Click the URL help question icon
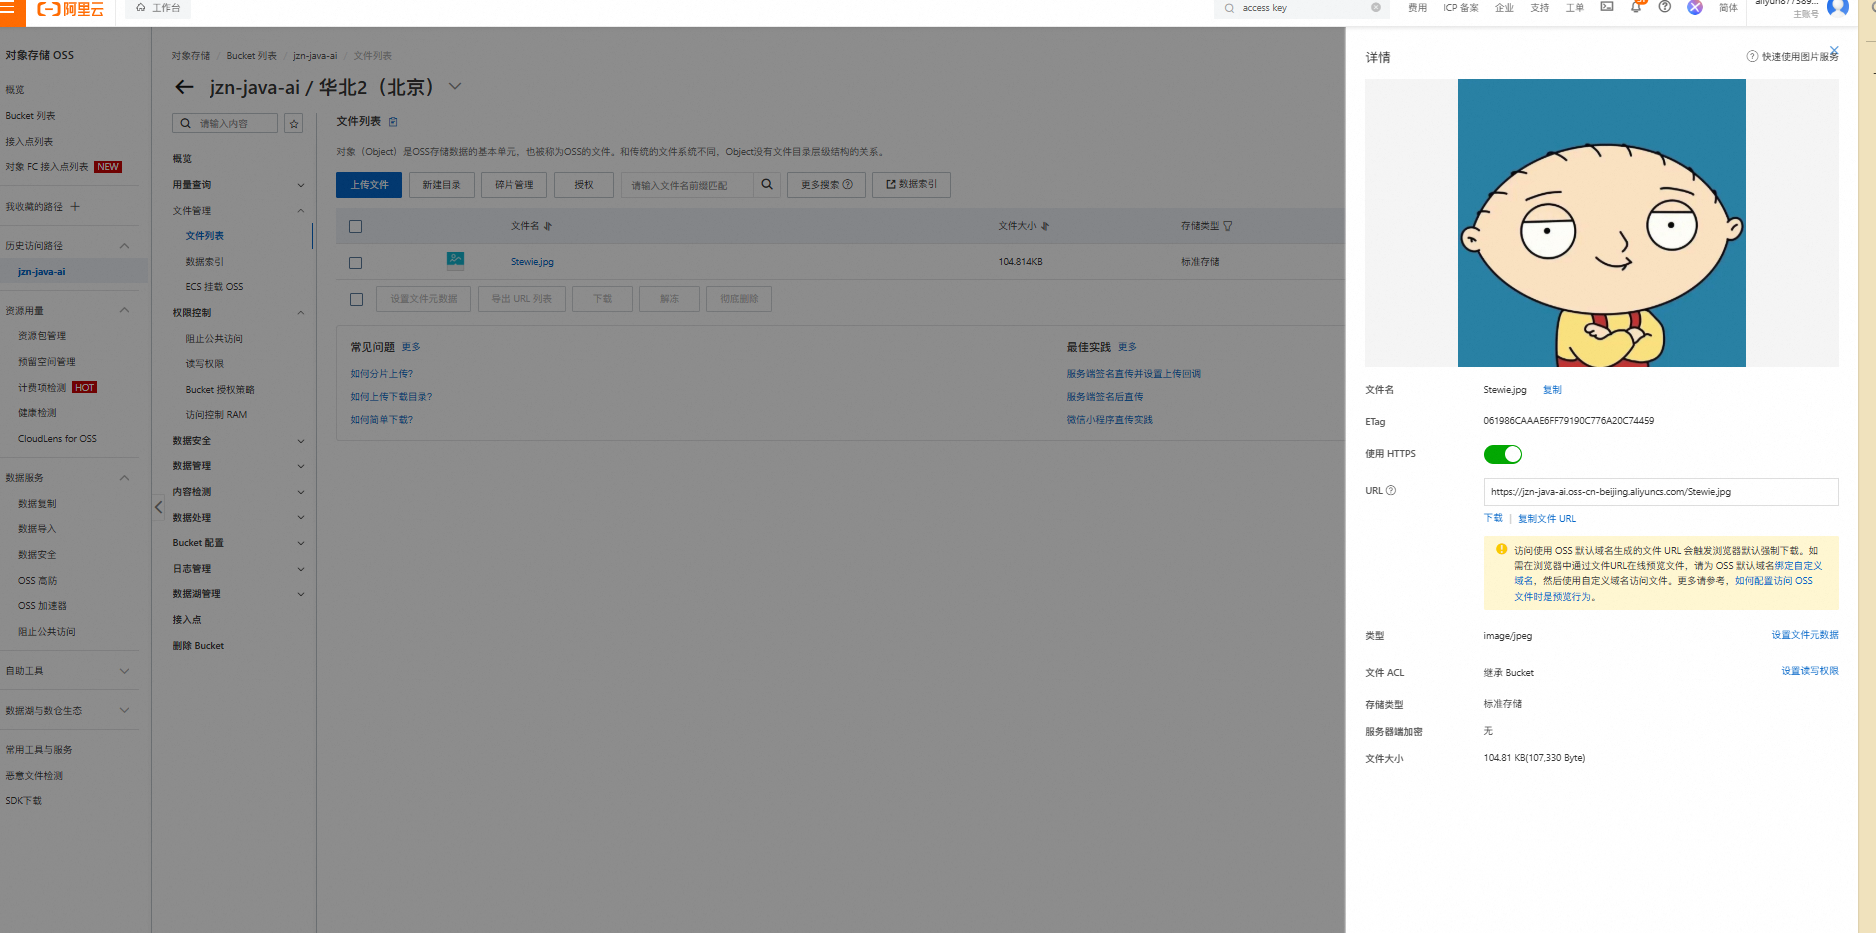 1391,490
